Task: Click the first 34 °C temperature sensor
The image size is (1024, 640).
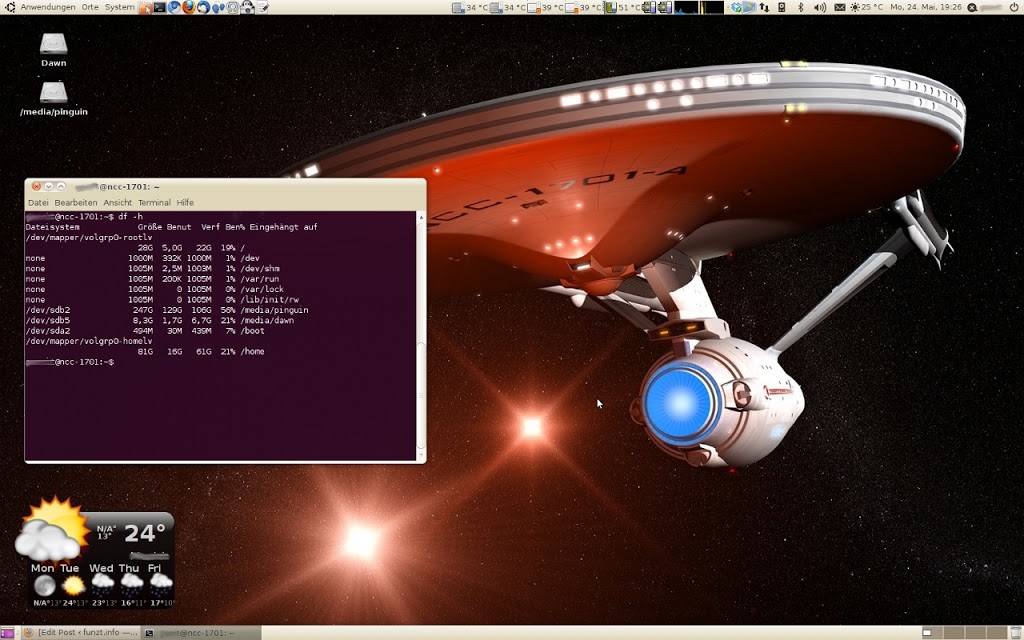Action: click(470, 7)
